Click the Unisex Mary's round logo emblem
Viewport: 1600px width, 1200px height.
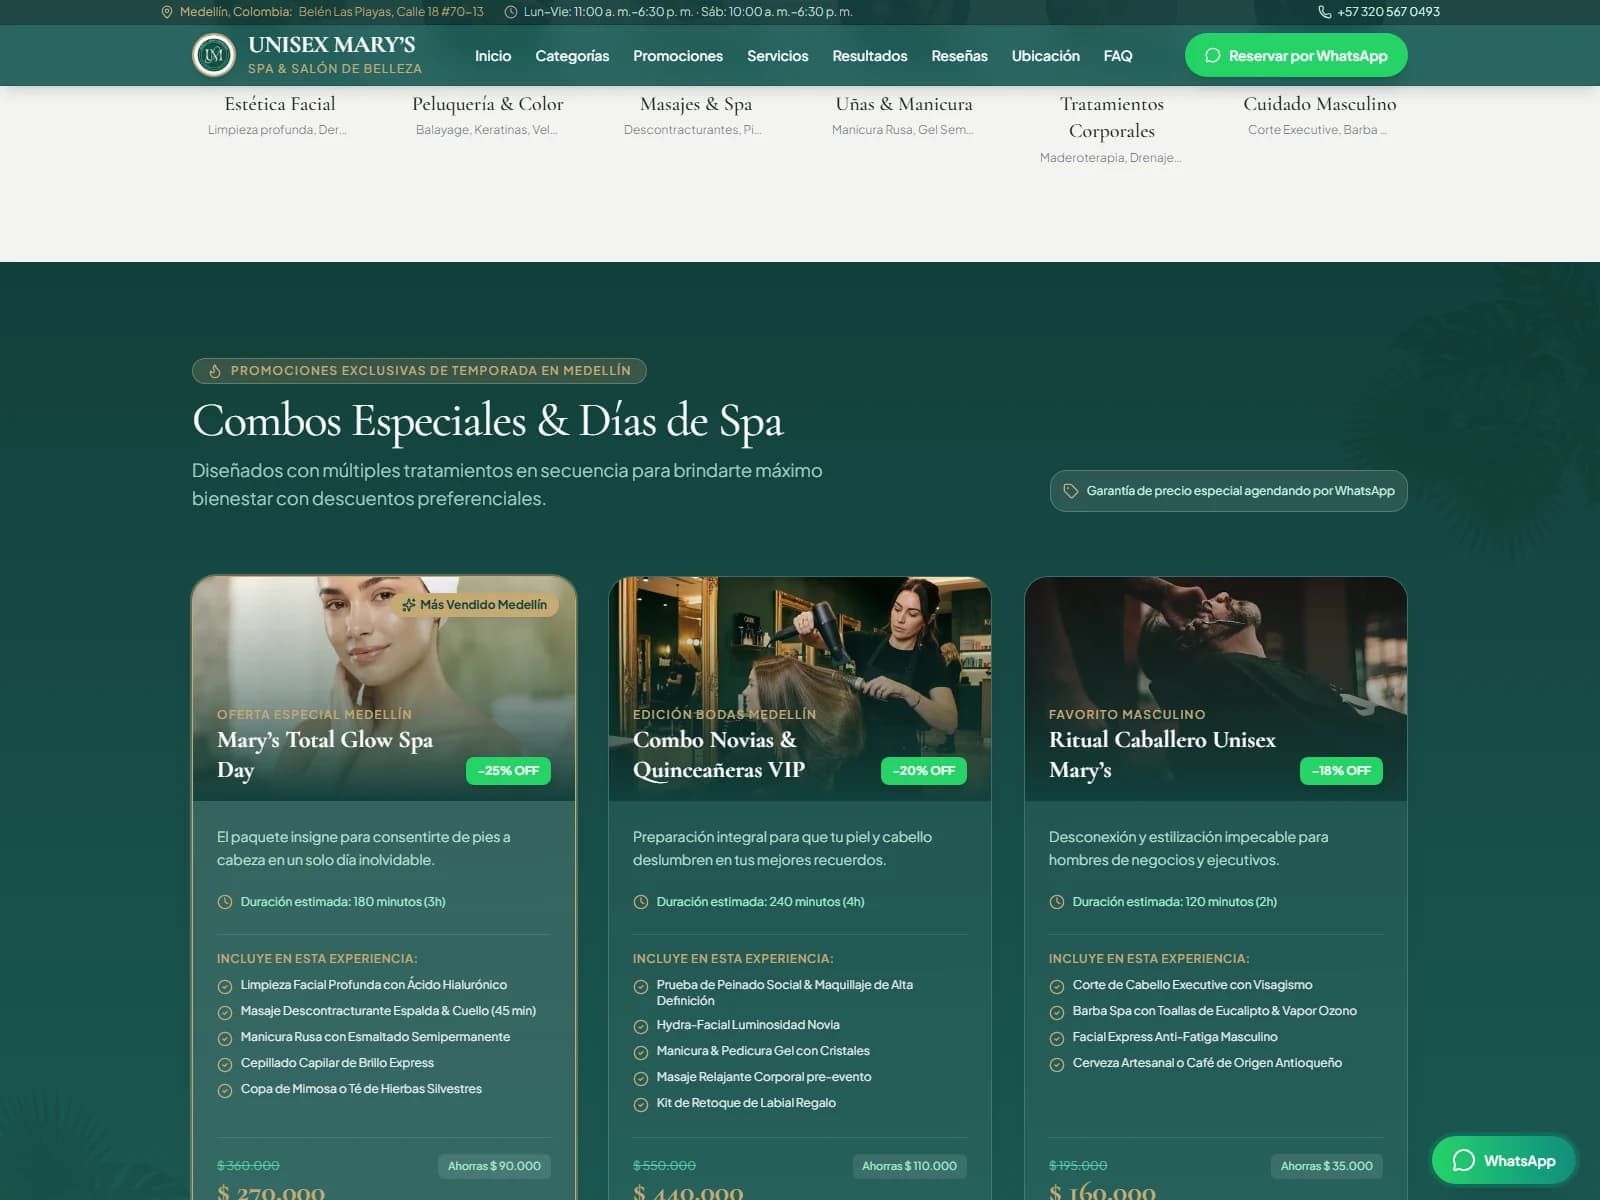click(213, 55)
